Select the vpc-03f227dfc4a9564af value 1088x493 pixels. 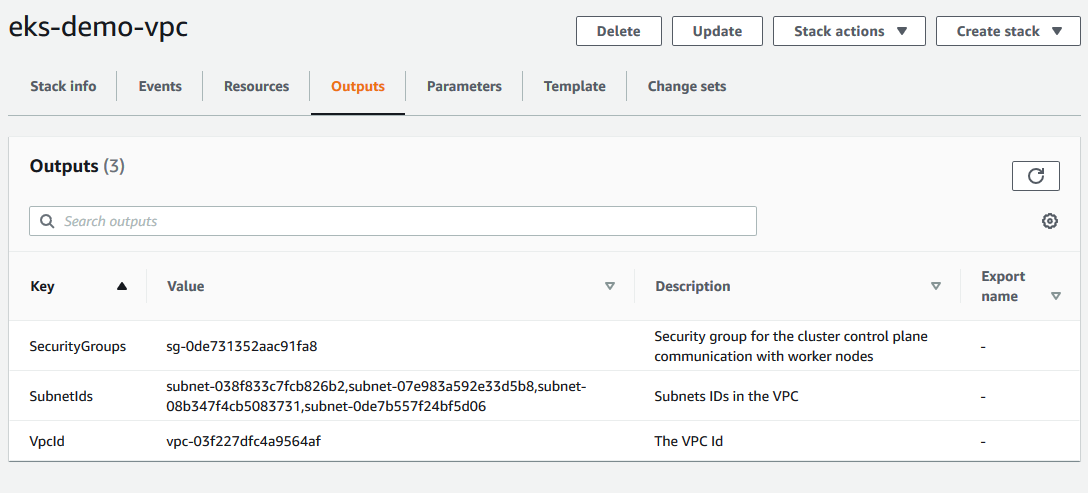244,441
